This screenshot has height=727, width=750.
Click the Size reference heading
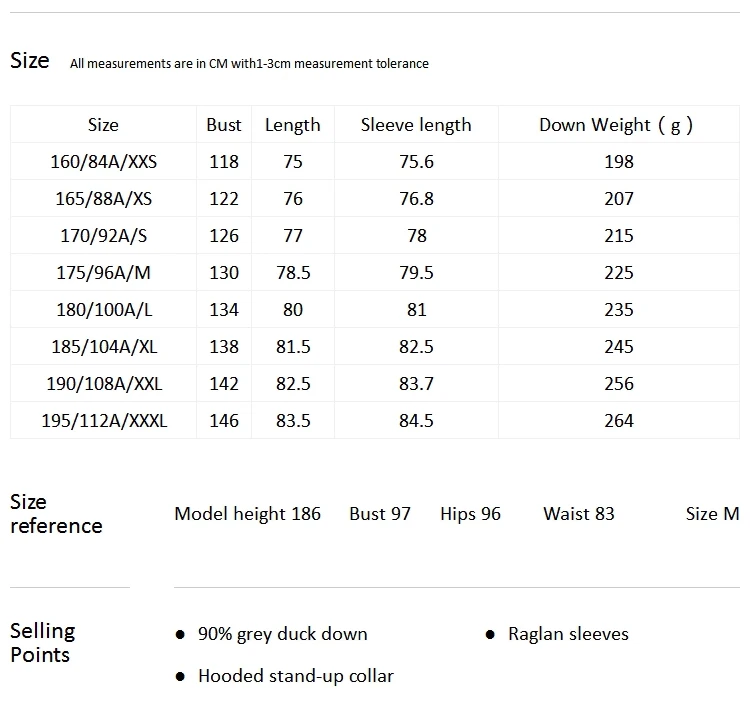click(56, 514)
